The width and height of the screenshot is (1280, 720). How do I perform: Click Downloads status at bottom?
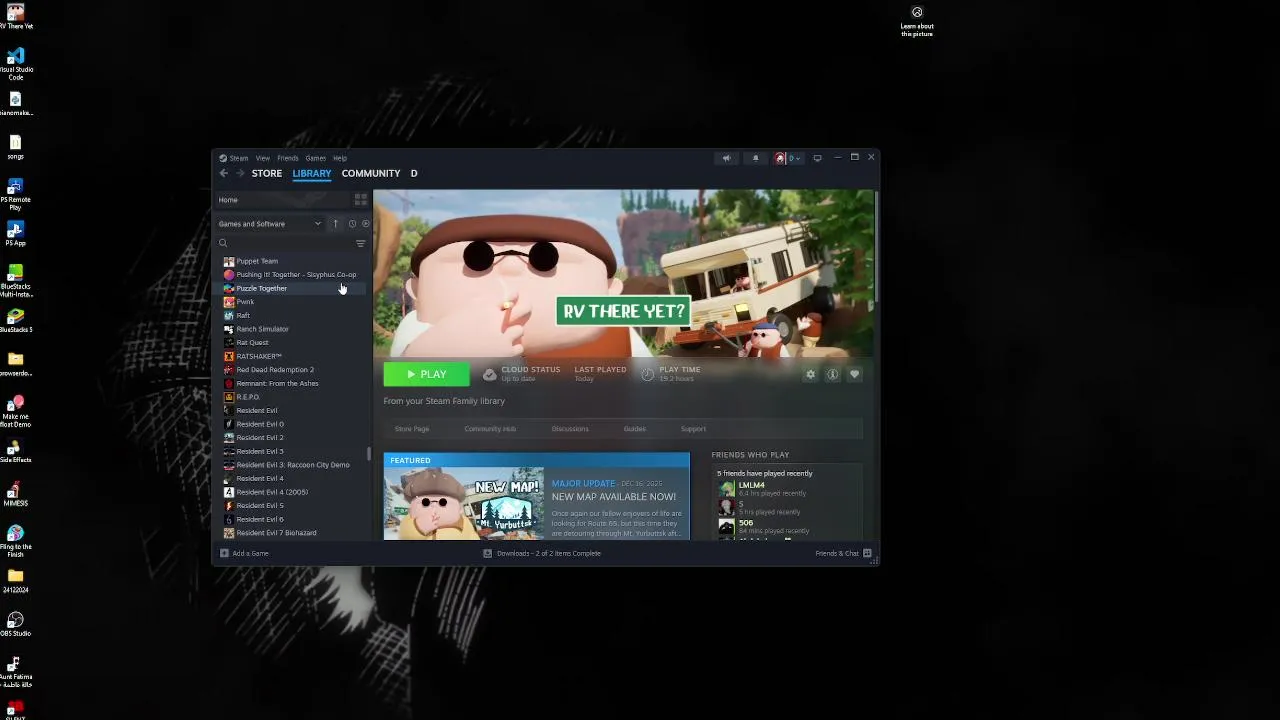point(542,553)
